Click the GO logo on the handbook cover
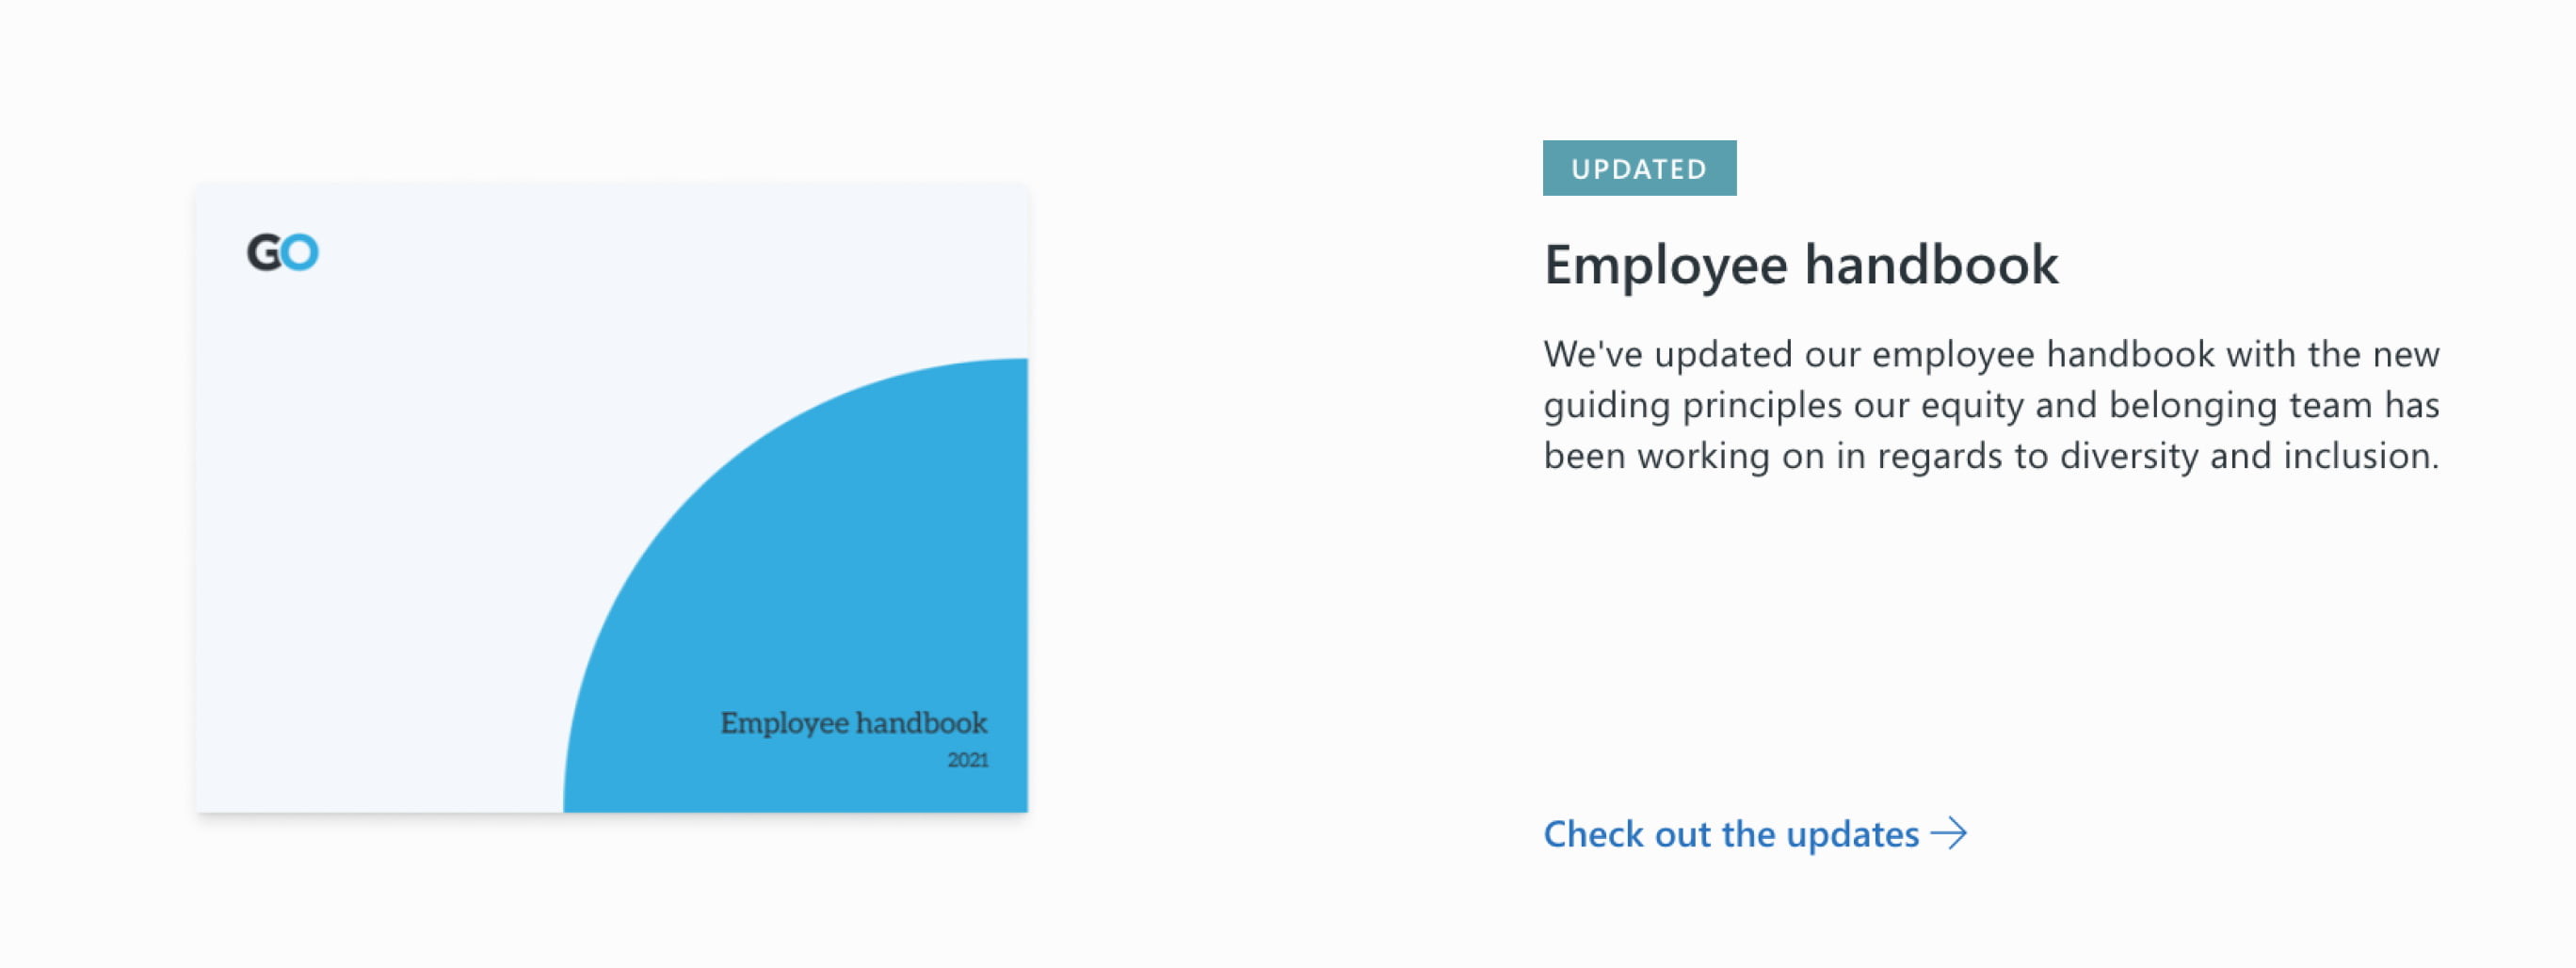The image size is (2576, 968). click(x=283, y=252)
